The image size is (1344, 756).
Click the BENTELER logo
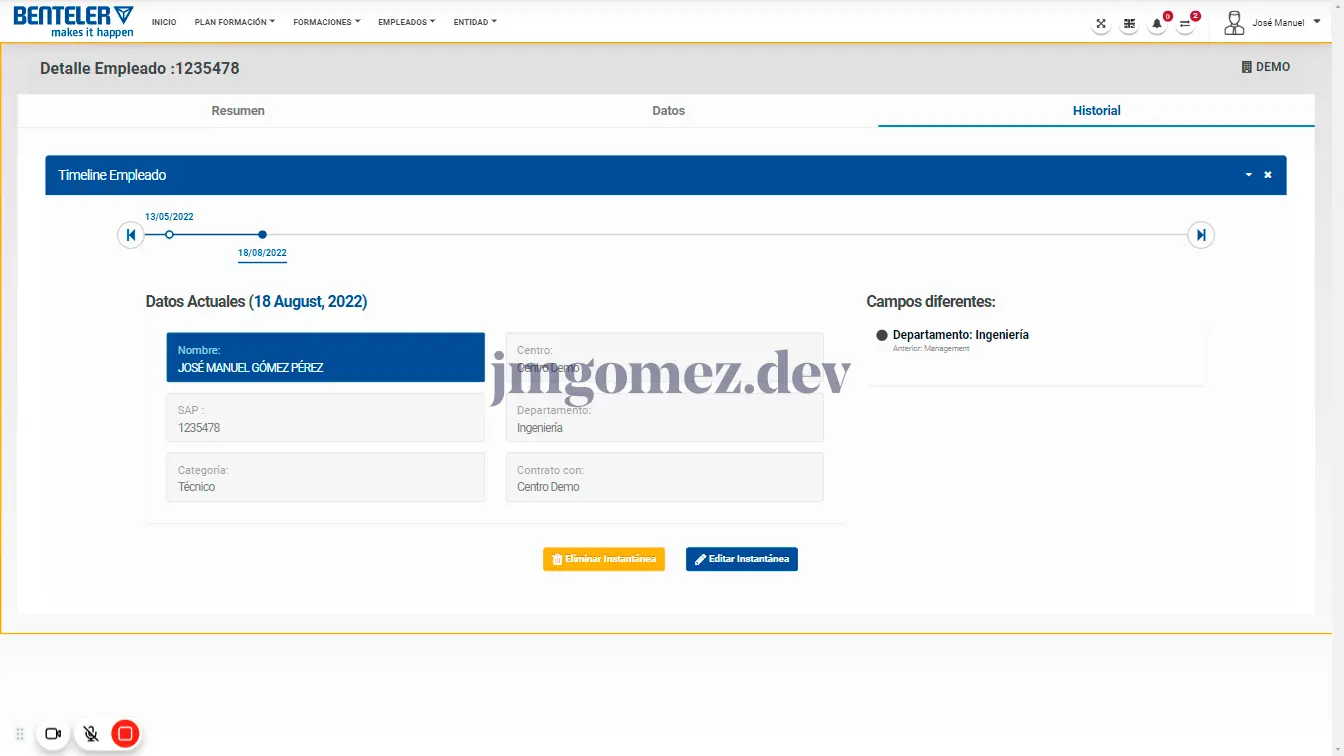pyautogui.click(x=73, y=21)
